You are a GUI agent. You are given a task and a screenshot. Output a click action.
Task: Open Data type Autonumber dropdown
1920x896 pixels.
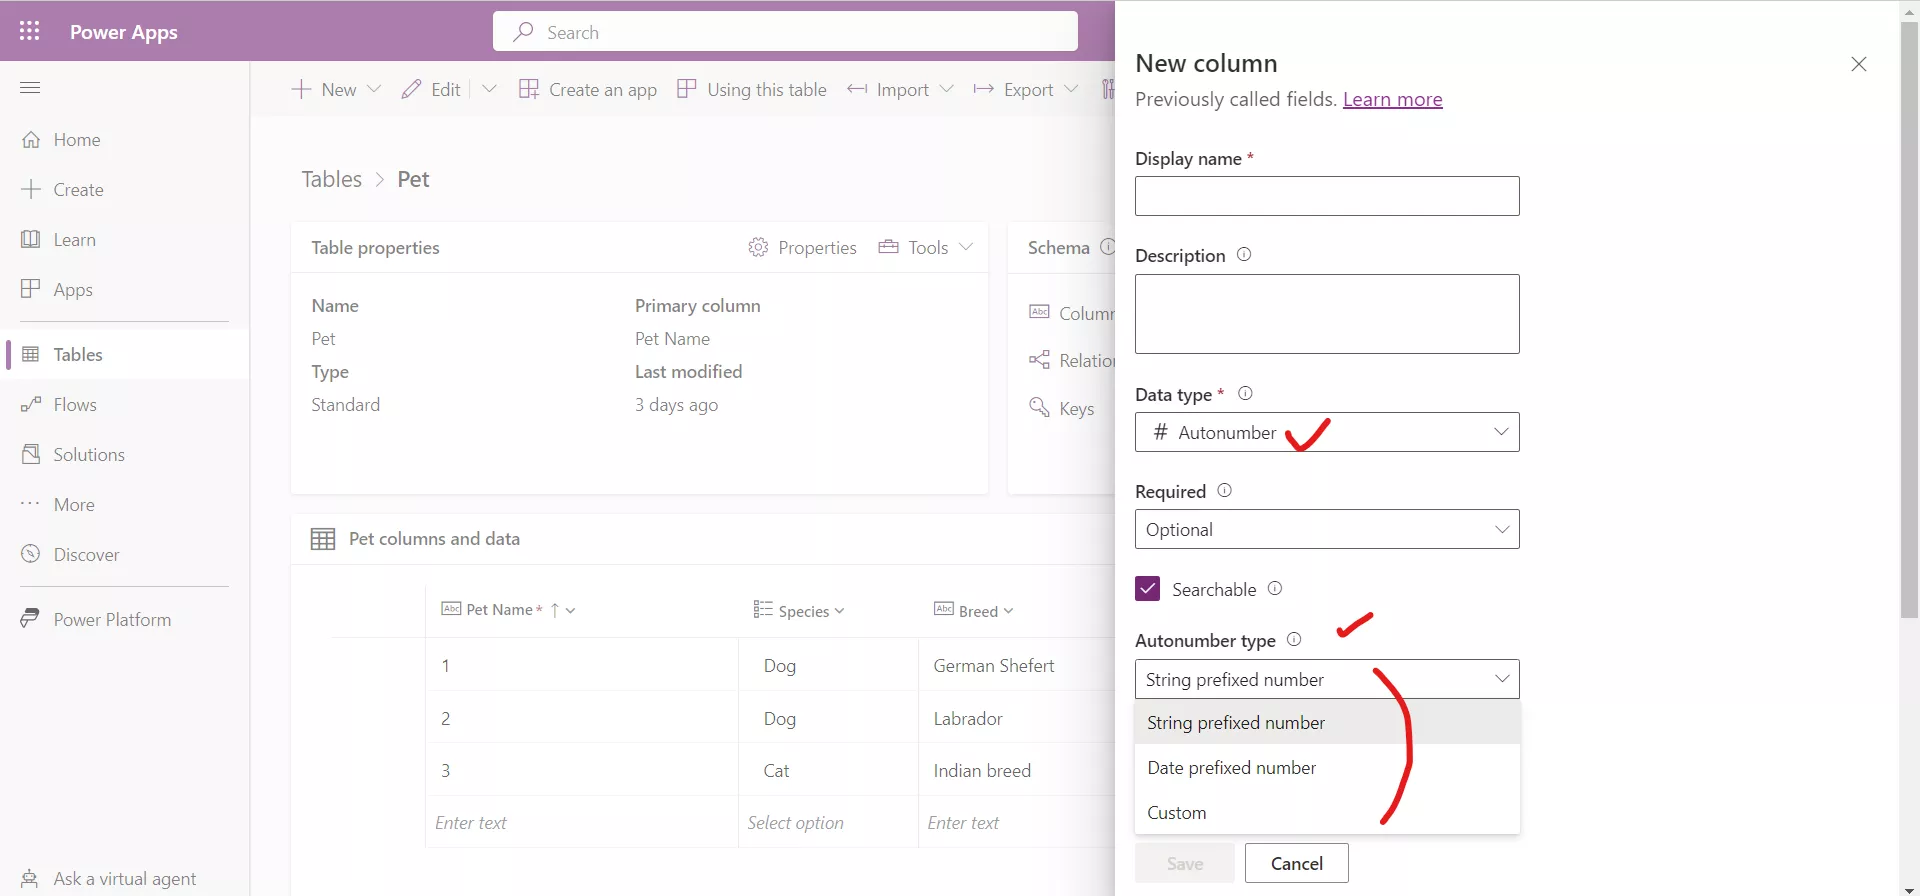[x=1327, y=432]
